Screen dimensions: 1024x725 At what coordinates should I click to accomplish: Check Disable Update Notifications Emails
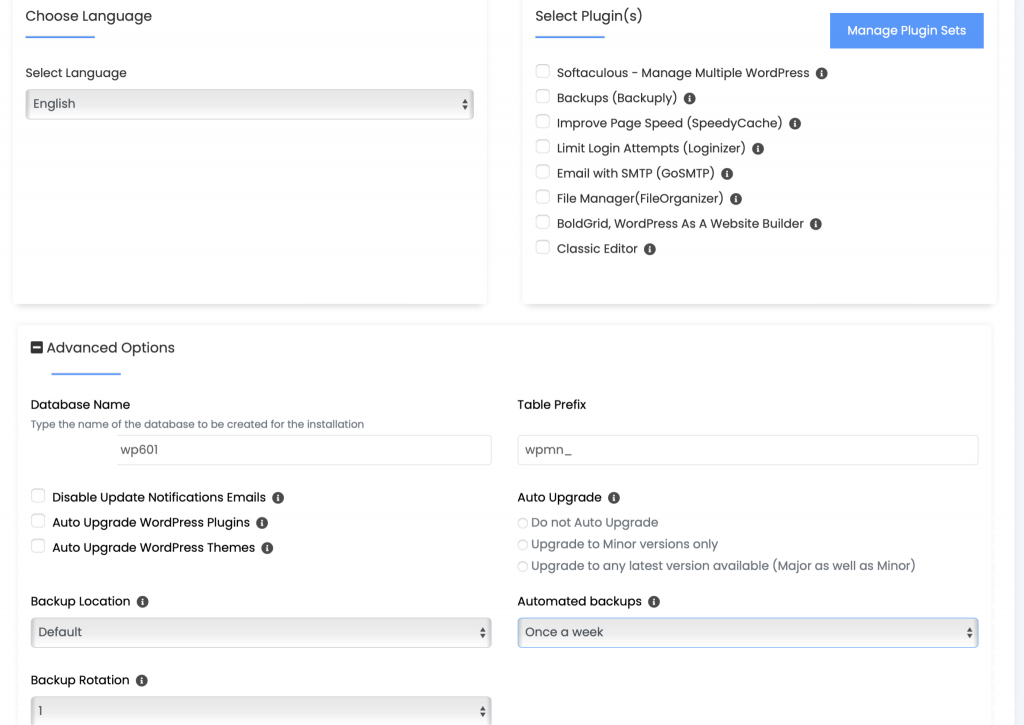[38, 496]
